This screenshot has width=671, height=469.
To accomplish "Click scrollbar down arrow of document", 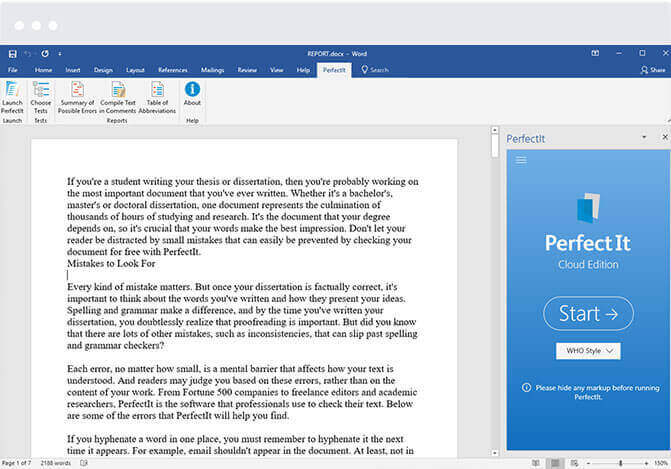I will point(495,453).
